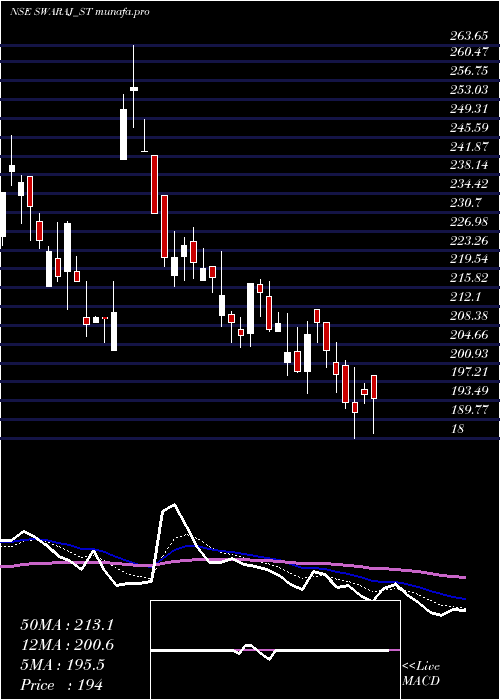Click the '<<Live MACD' label

421,674
